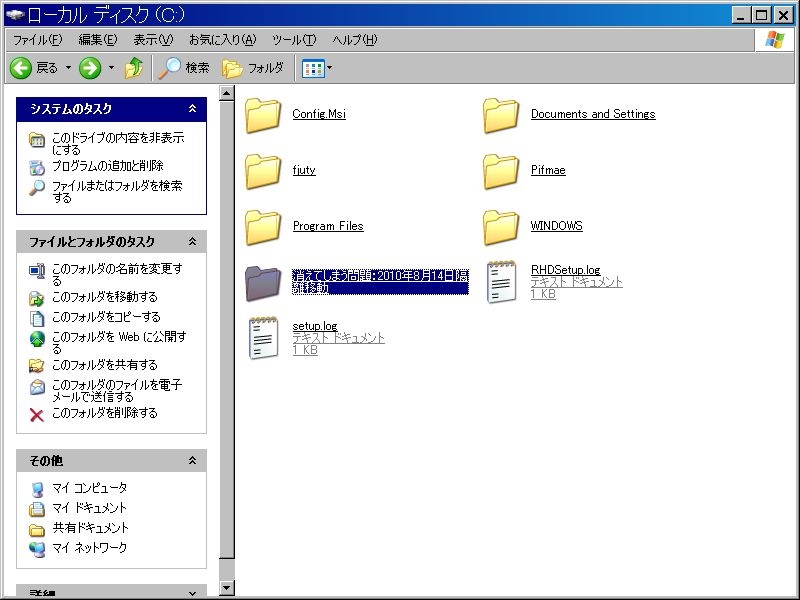Click このドライブの内容を非表示にする link
The height and width of the screenshot is (600, 800).
click(118, 143)
